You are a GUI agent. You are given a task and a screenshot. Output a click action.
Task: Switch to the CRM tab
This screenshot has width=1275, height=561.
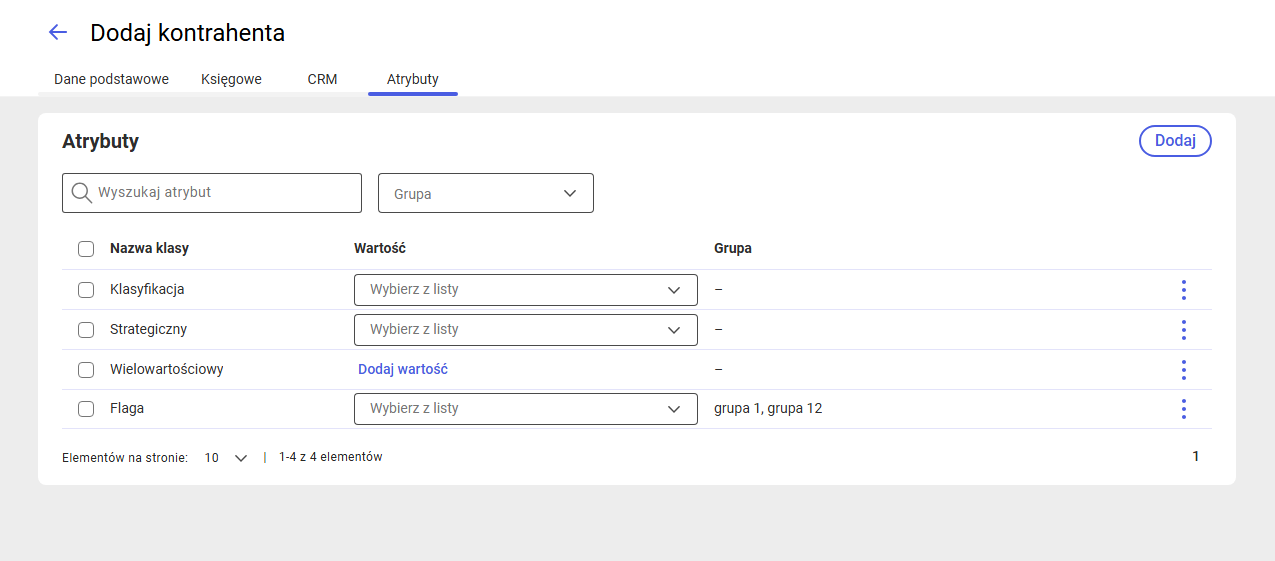click(x=322, y=79)
